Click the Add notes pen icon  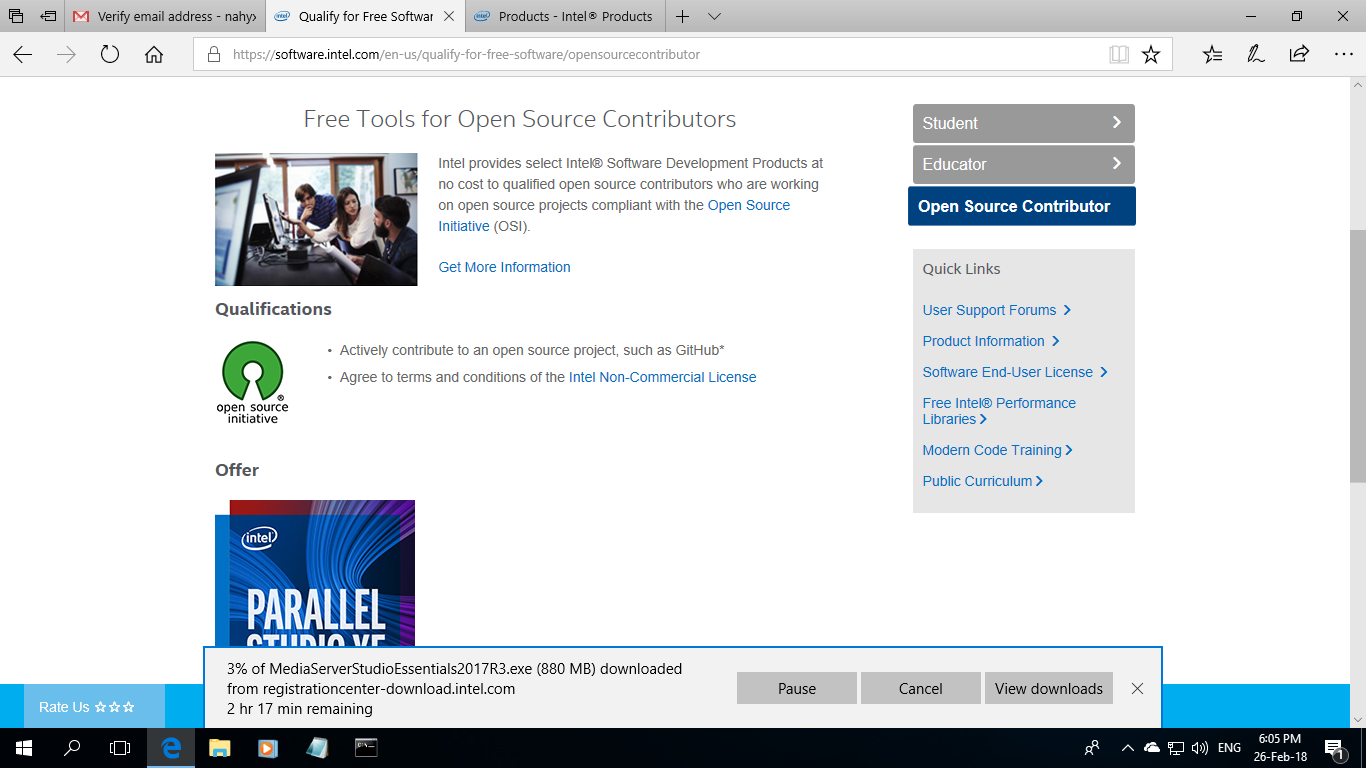(1256, 55)
